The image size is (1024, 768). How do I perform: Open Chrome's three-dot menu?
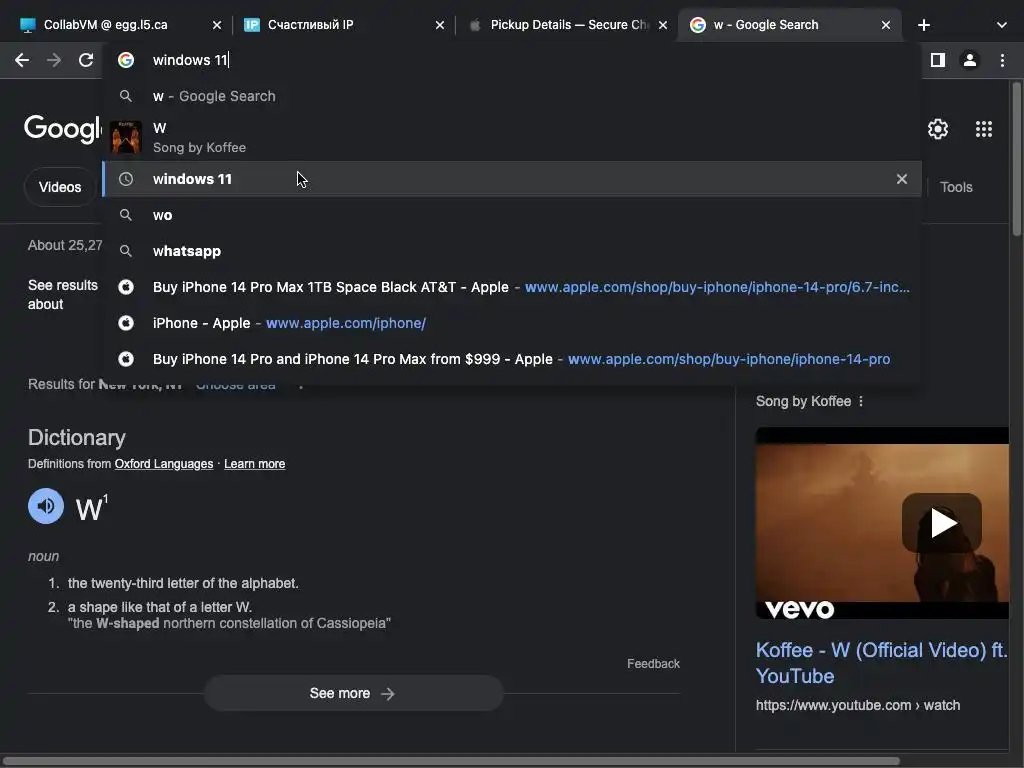(1002, 60)
